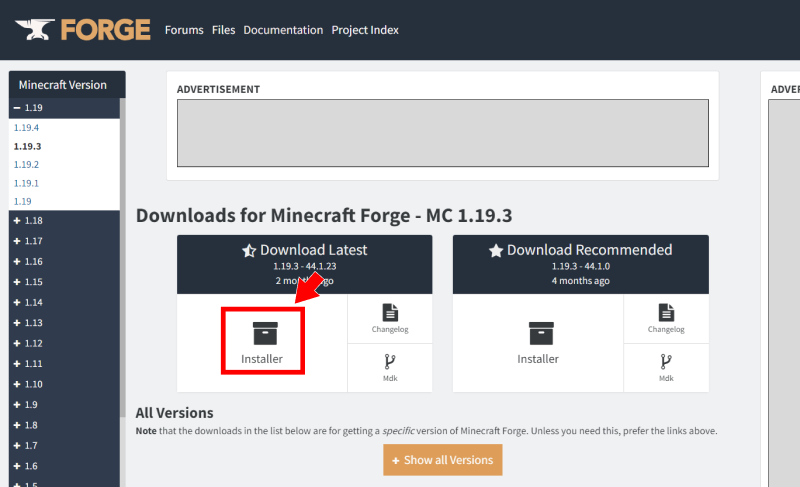Expand the 1.17 version group

click(x=64, y=241)
